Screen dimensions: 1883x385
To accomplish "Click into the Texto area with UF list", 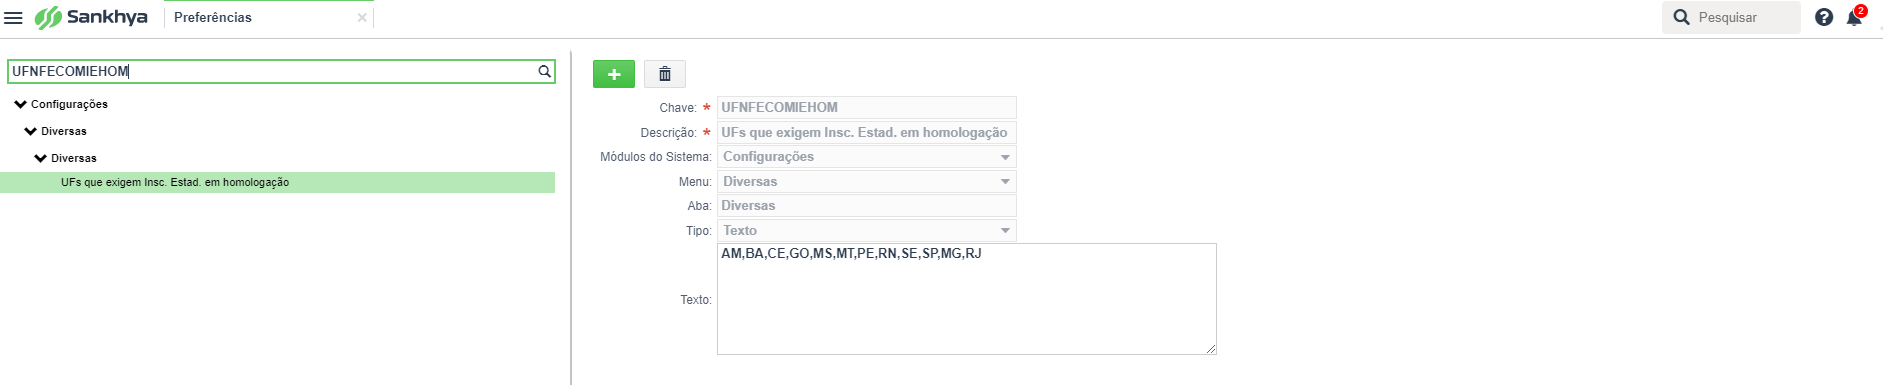I will click(967, 299).
